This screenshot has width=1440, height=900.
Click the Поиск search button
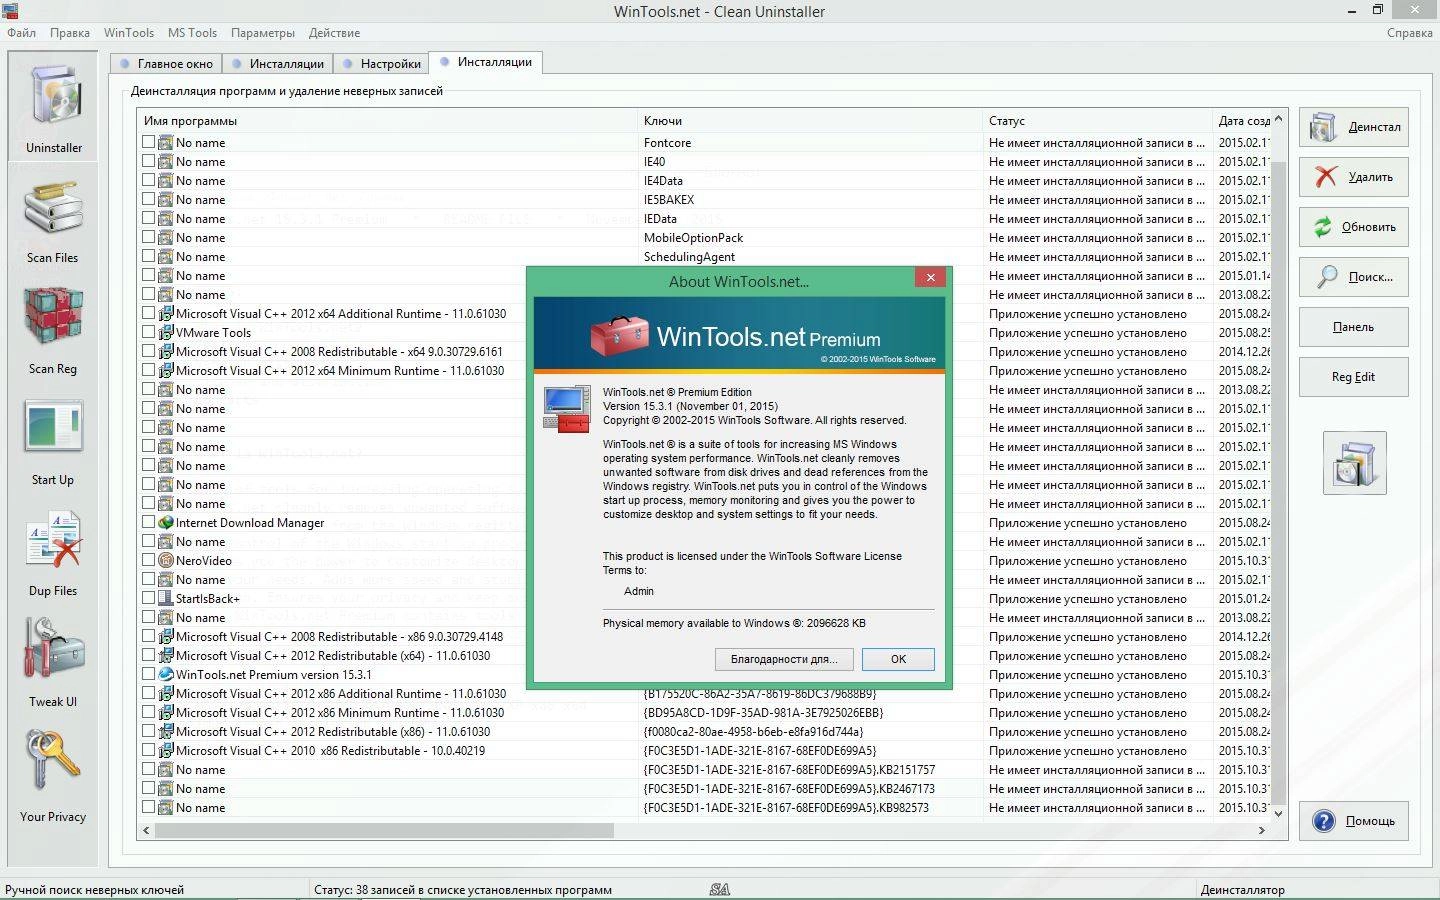click(1354, 277)
